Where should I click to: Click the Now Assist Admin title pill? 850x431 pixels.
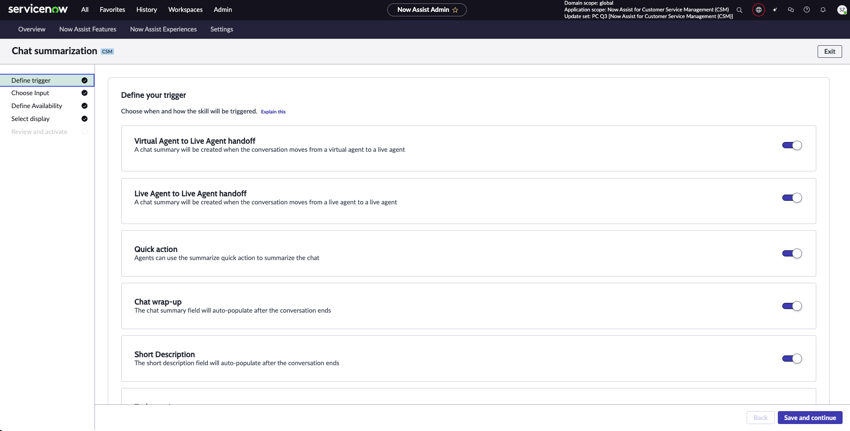pos(427,10)
